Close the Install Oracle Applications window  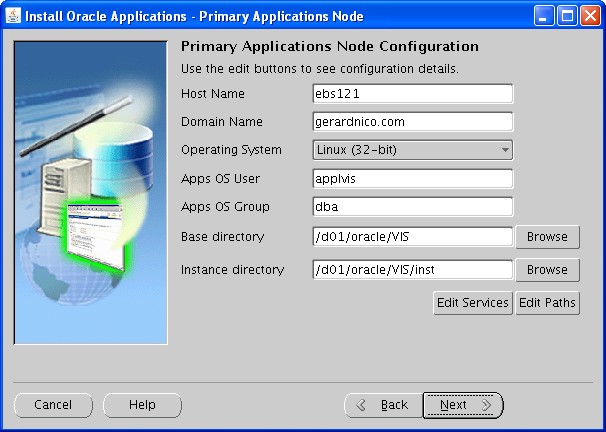[590, 16]
